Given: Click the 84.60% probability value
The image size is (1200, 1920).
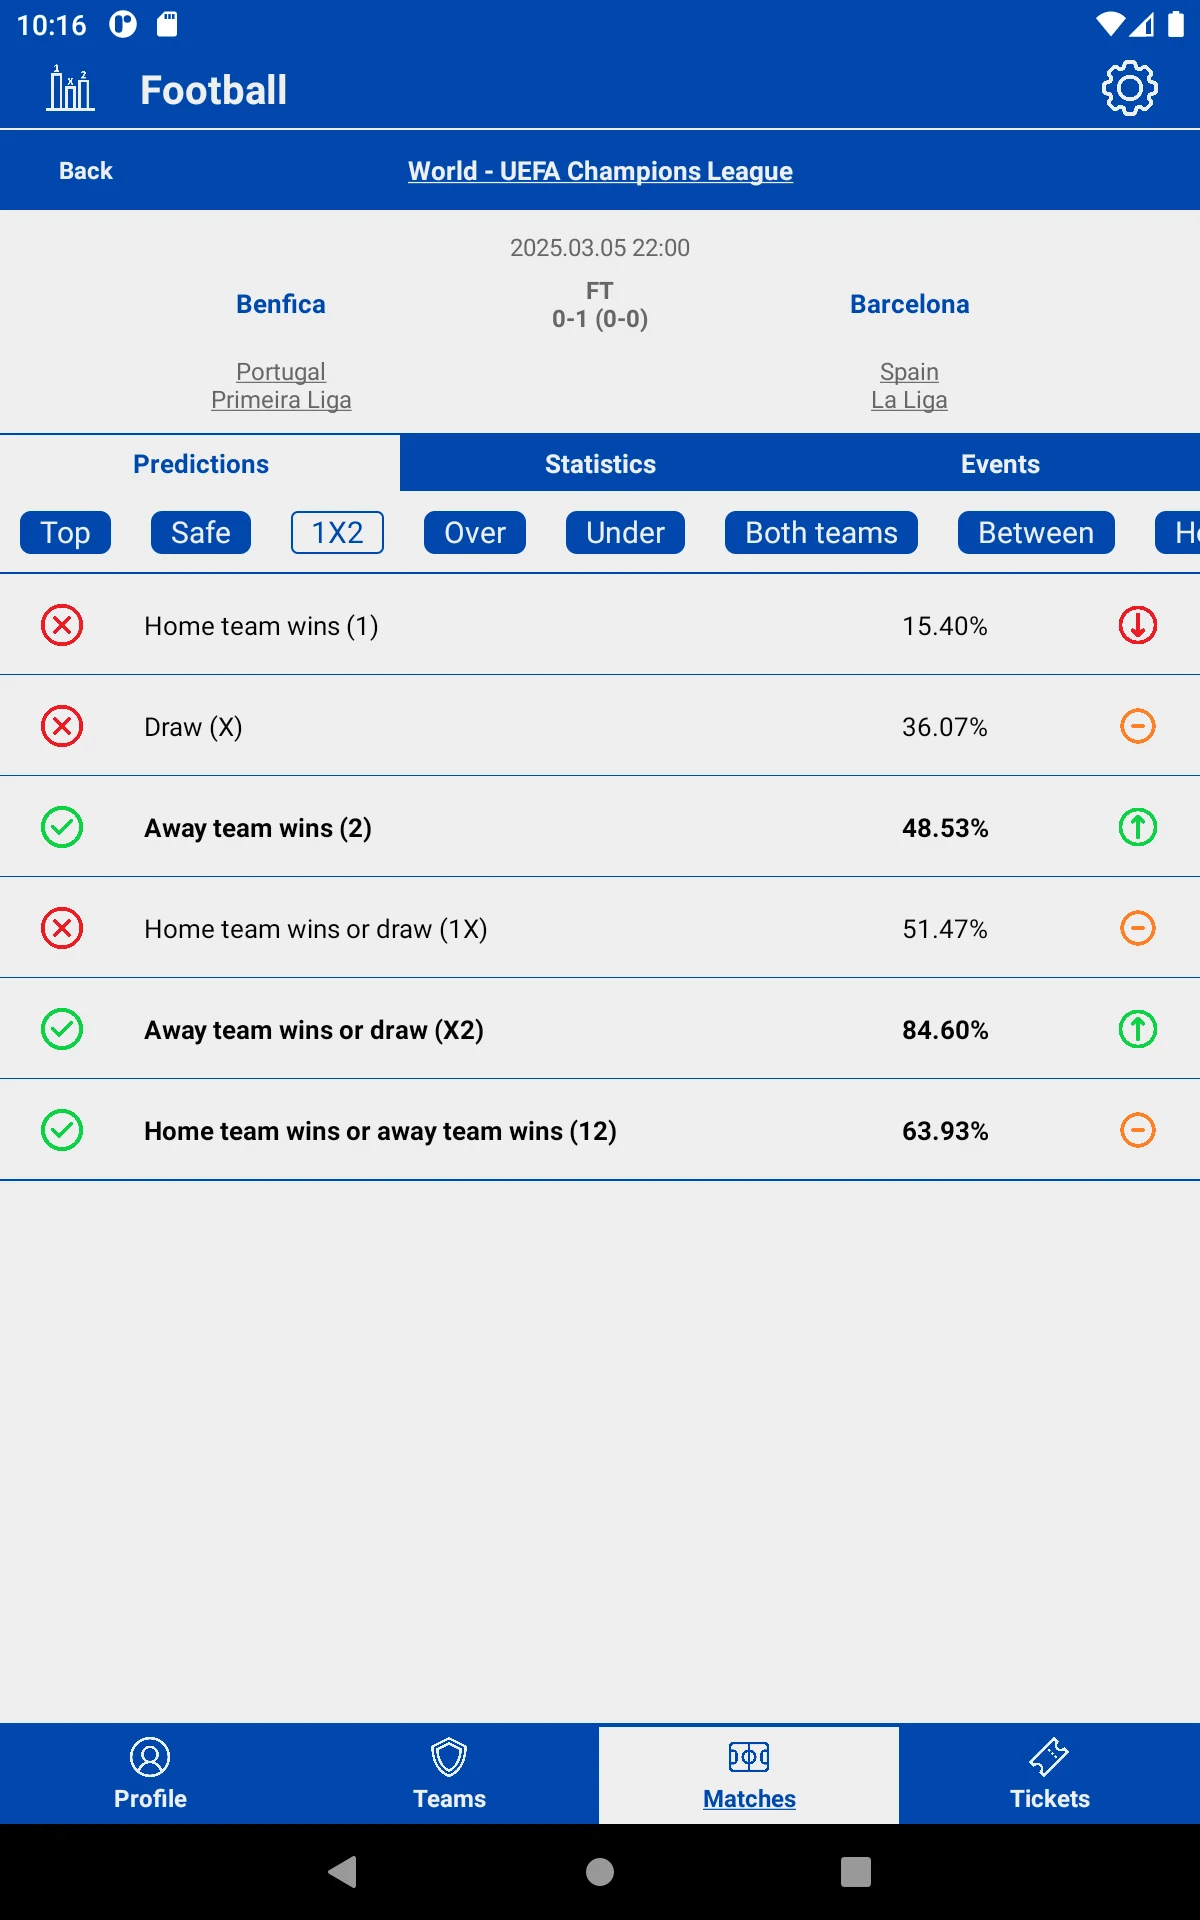Looking at the screenshot, I should [945, 1030].
